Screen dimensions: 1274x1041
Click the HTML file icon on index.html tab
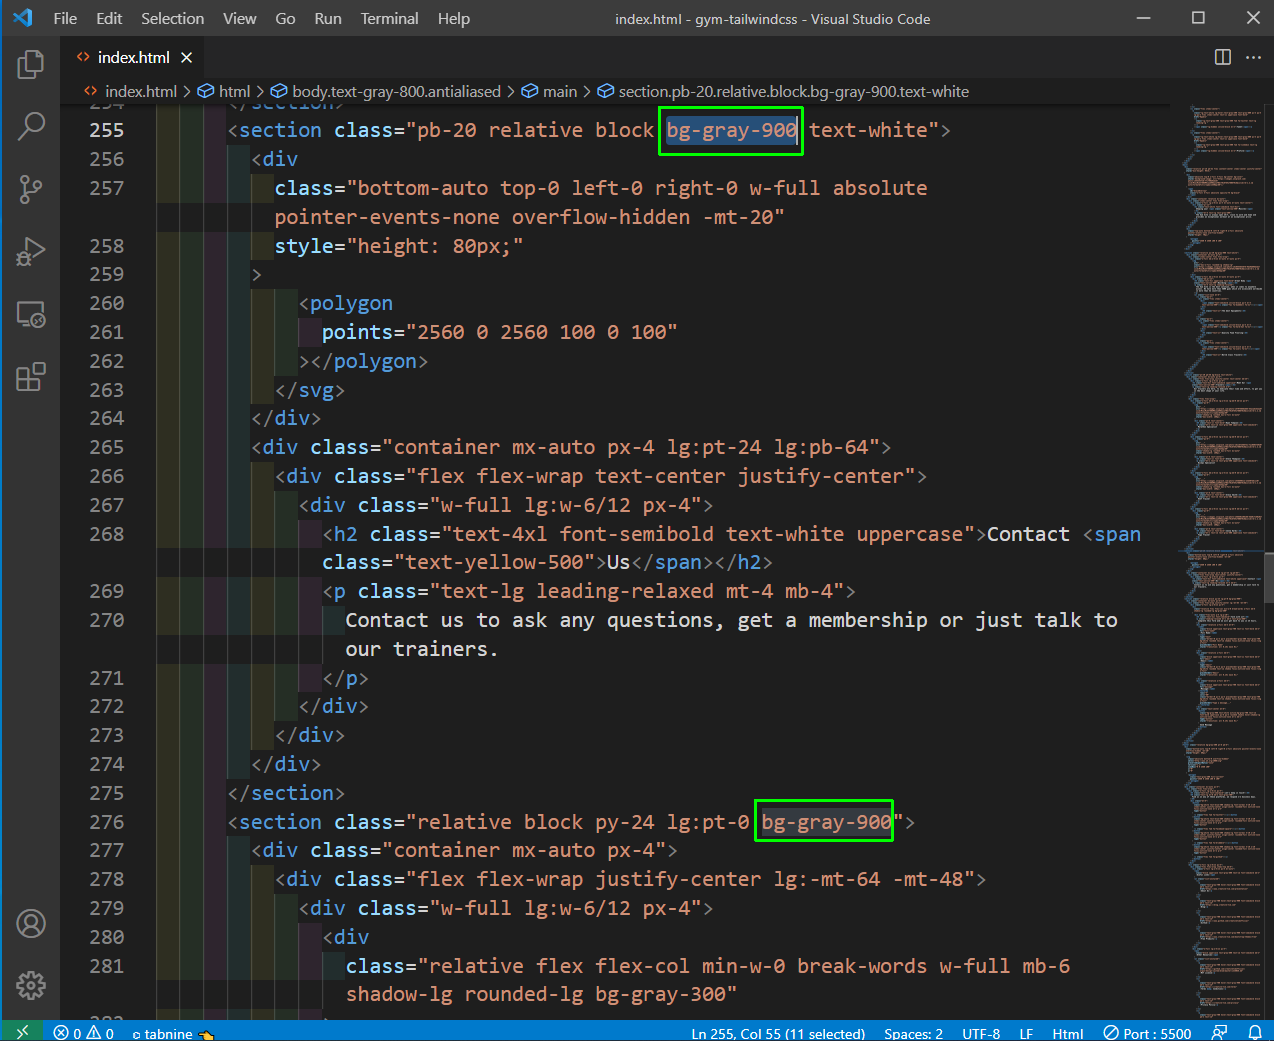coord(83,57)
